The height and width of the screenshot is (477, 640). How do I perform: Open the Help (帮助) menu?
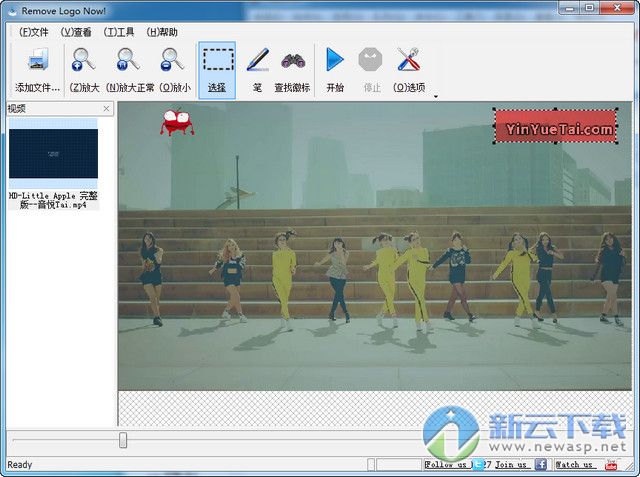[162, 32]
